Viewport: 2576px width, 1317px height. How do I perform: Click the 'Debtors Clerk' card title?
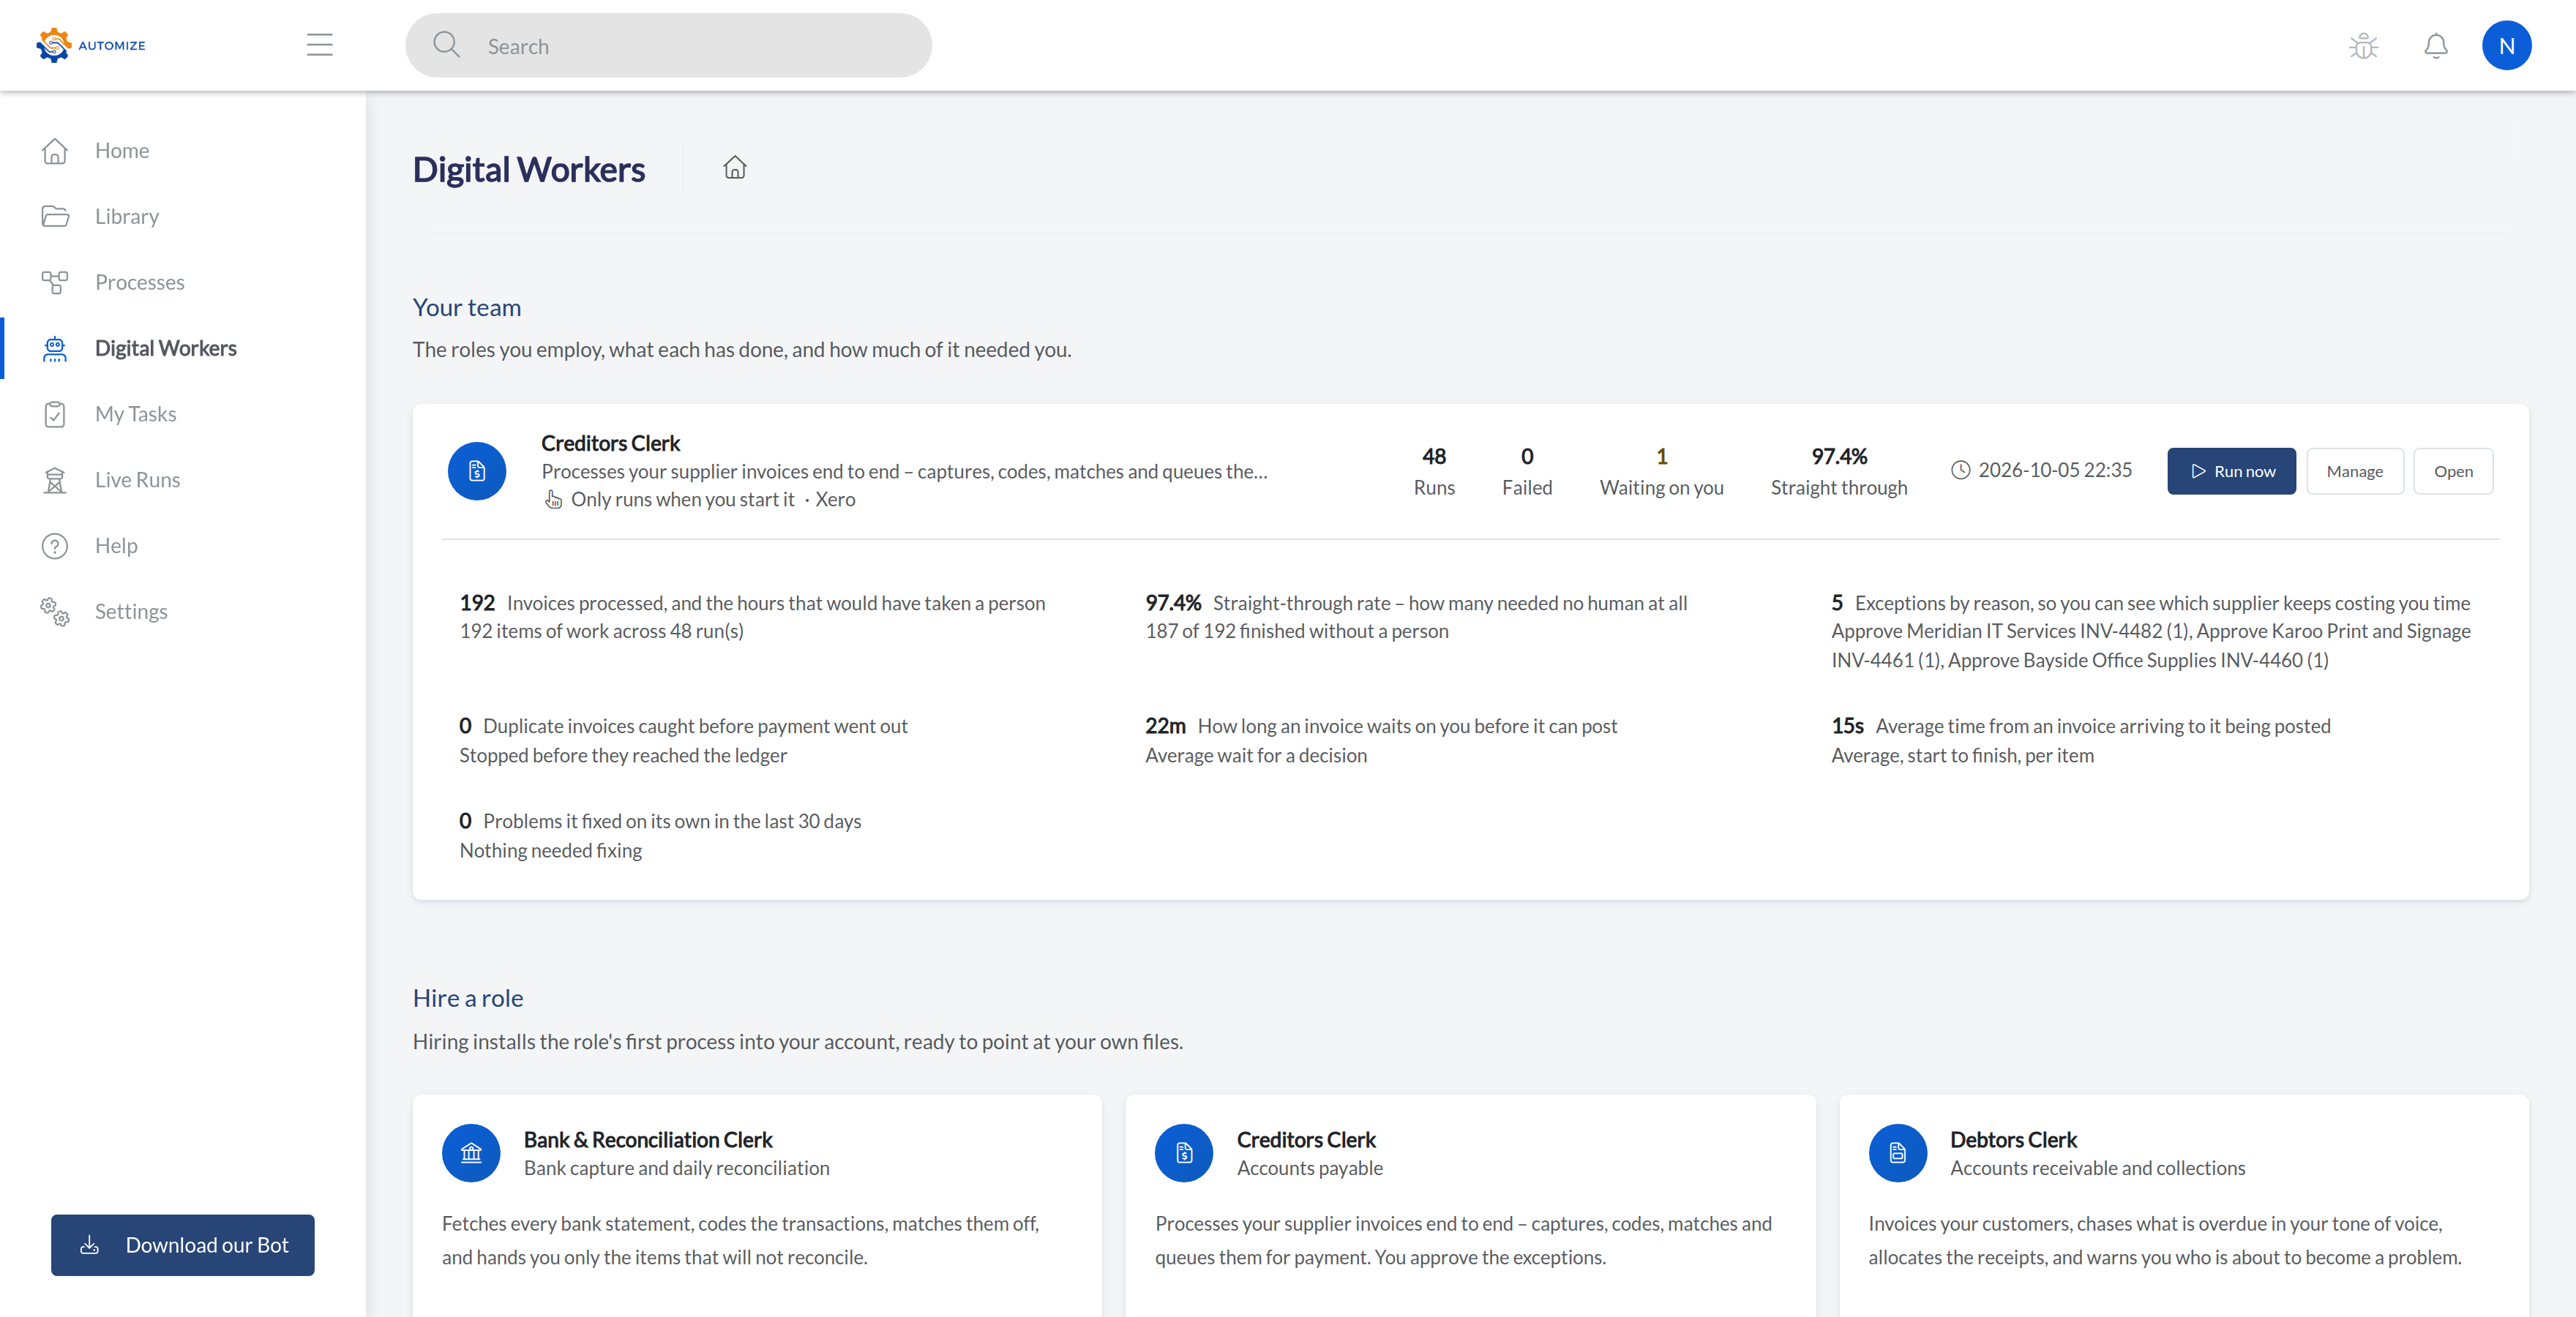[2013, 1139]
